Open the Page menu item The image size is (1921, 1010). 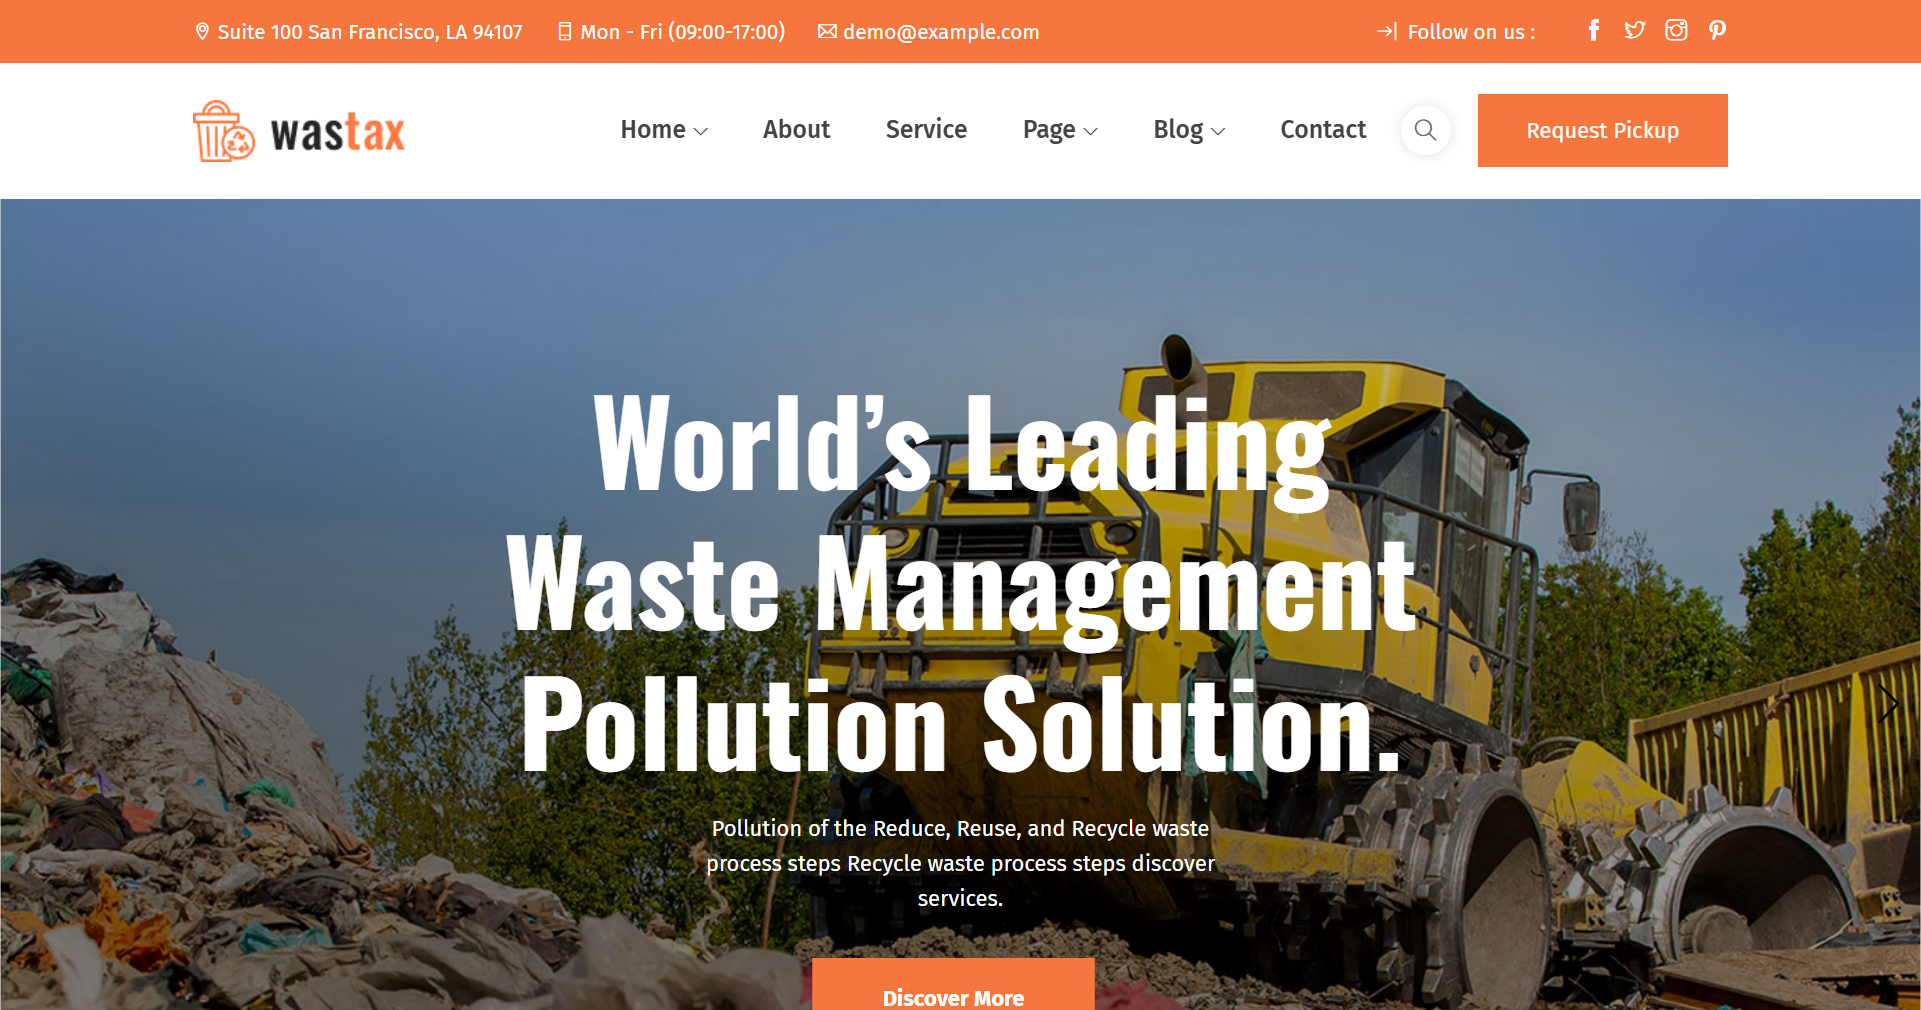pyautogui.click(x=1049, y=130)
